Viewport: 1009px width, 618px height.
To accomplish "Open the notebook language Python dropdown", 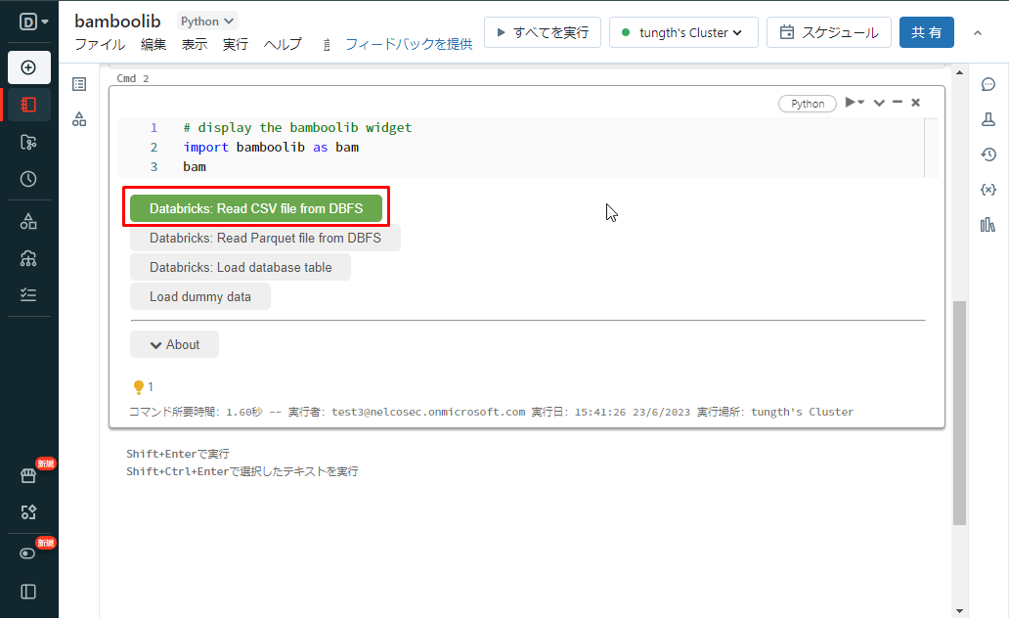I will click(x=207, y=21).
